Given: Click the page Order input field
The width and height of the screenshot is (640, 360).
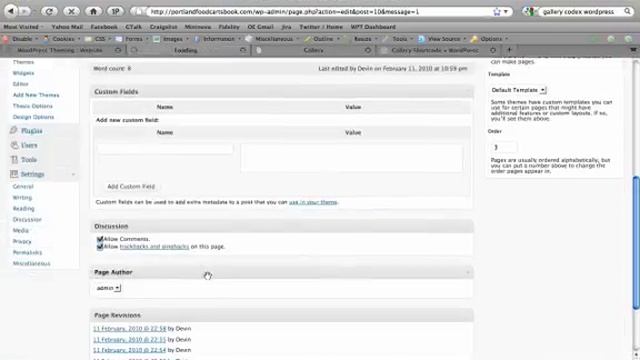Looking at the screenshot, I should 504,147.
